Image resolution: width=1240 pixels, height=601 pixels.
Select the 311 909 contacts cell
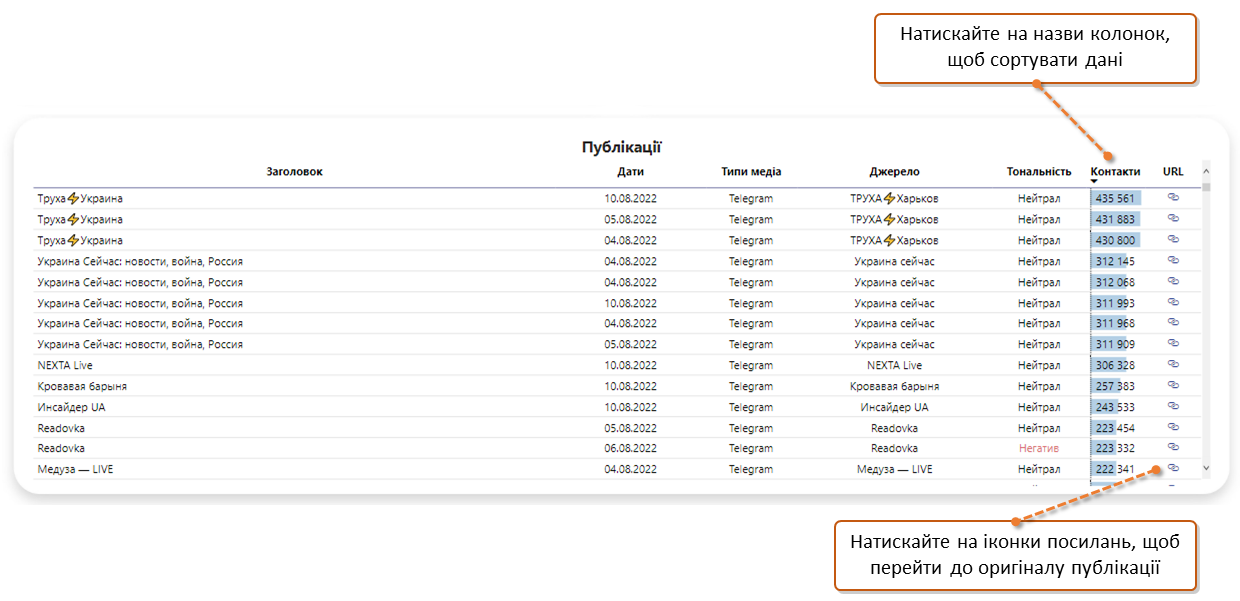click(x=1115, y=345)
